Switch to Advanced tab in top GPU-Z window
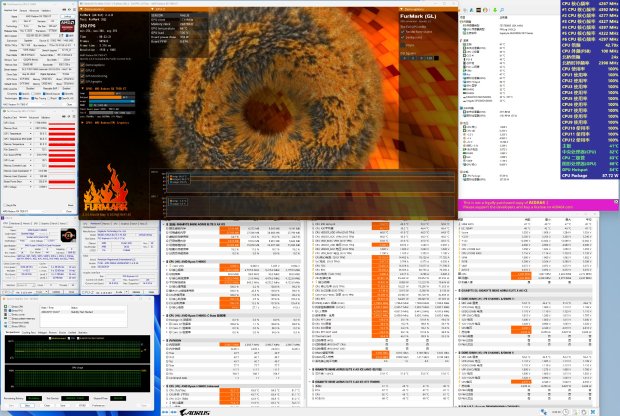Image resolution: width=620 pixels, height=416 pixels. click(x=34, y=11)
